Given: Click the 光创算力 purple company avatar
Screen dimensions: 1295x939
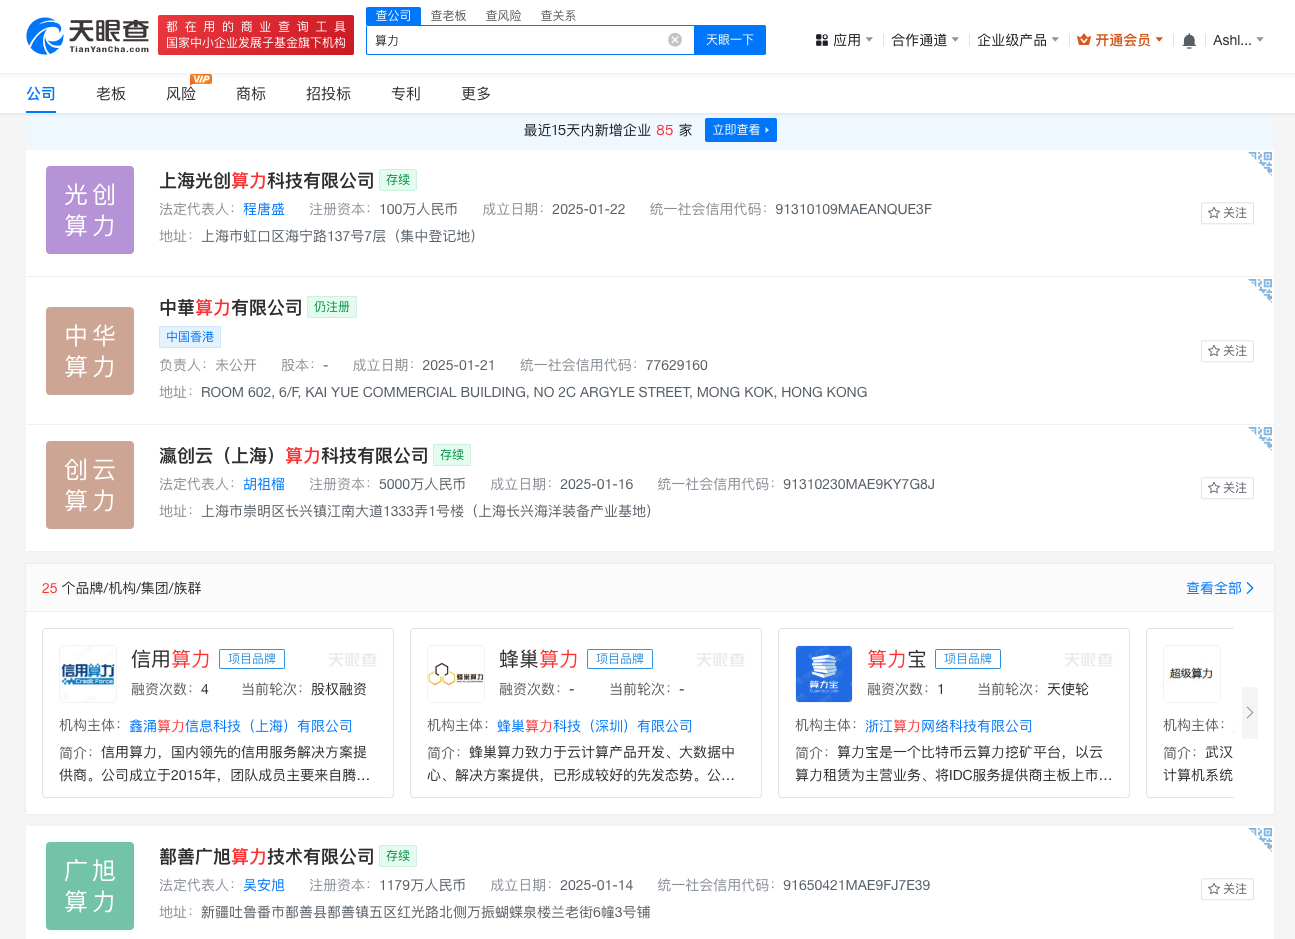Looking at the screenshot, I should [90, 210].
